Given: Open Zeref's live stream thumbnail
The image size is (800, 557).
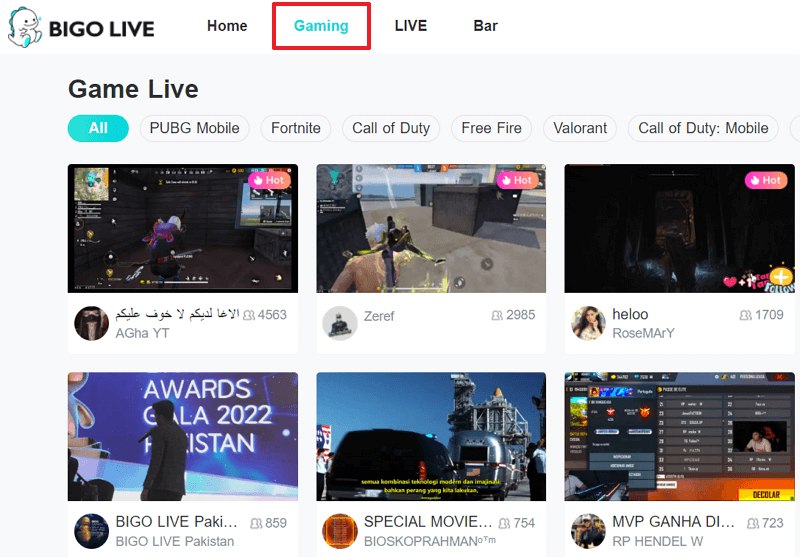Looking at the screenshot, I should (x=431, y=229).
